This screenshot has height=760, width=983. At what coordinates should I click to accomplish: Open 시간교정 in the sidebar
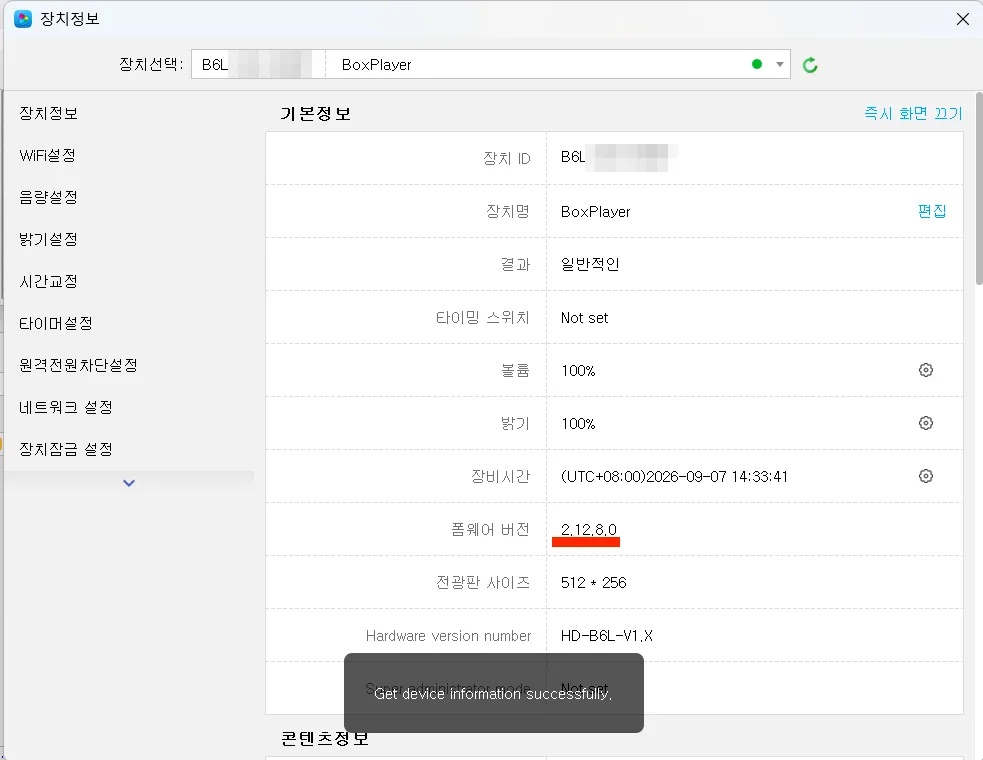click(48, 282)
